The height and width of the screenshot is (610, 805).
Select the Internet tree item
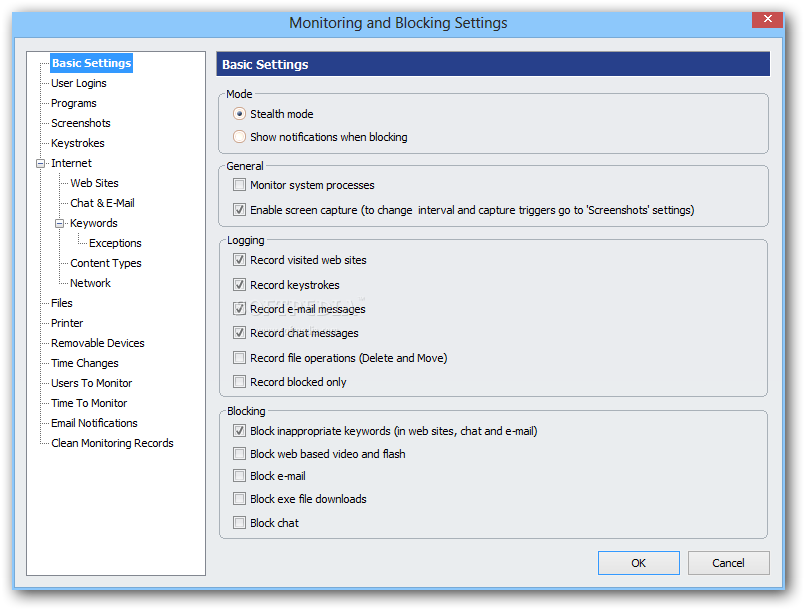pos(71,163)
